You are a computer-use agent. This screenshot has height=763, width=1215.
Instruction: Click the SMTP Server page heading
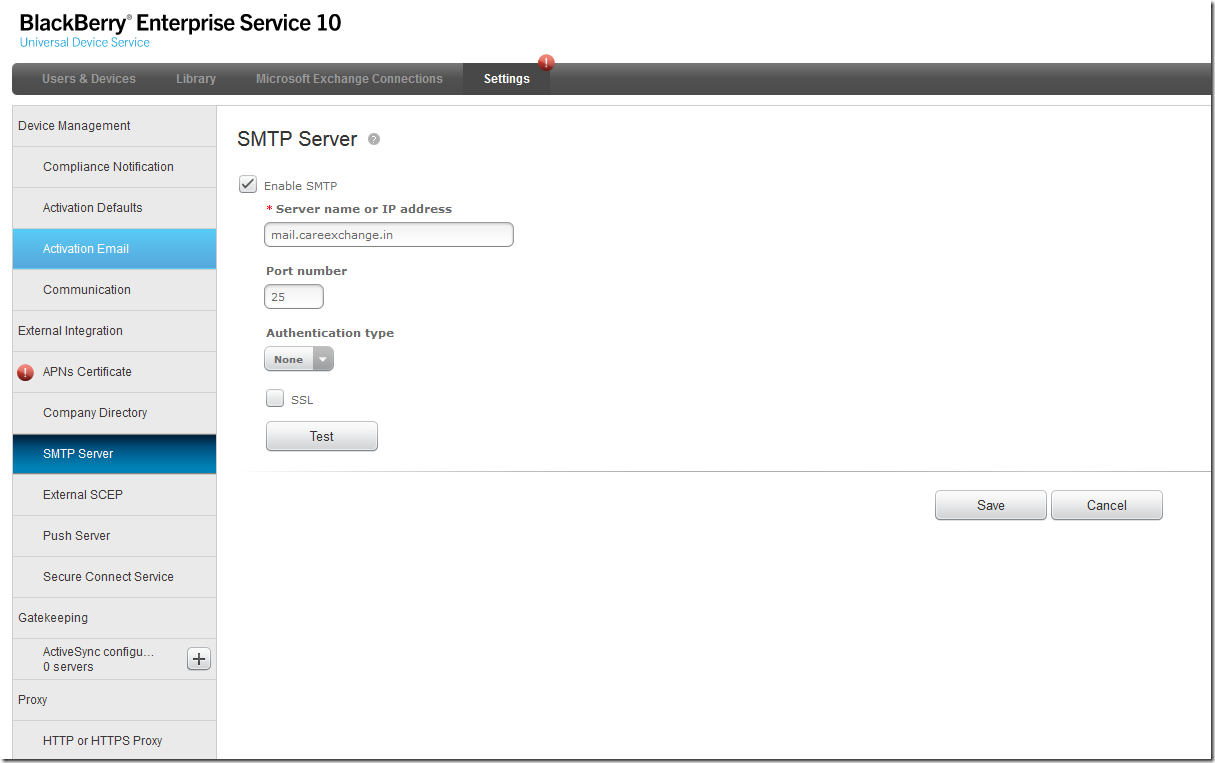point(297,139)
